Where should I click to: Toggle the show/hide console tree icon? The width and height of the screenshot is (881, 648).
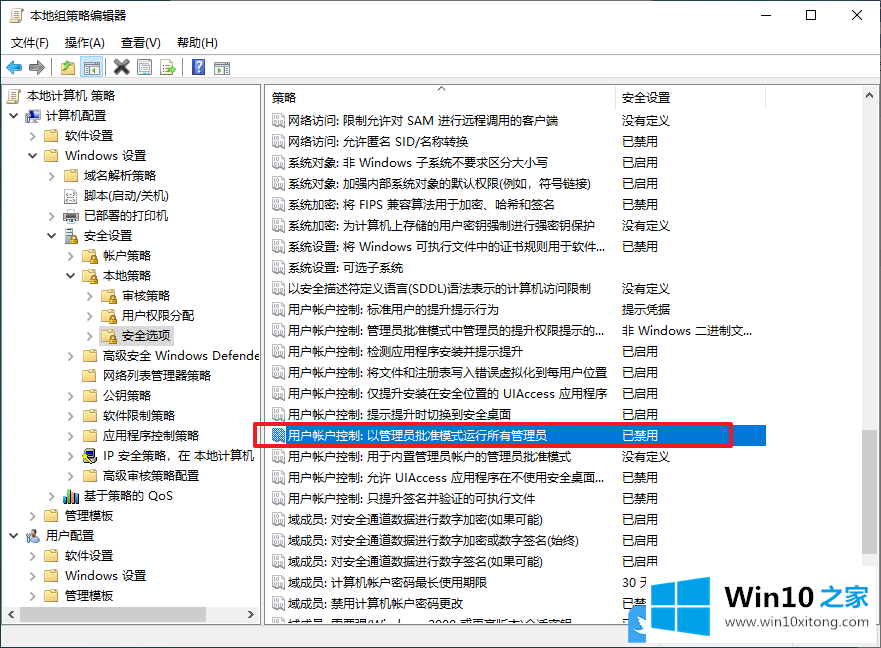[x=92, y=68]
